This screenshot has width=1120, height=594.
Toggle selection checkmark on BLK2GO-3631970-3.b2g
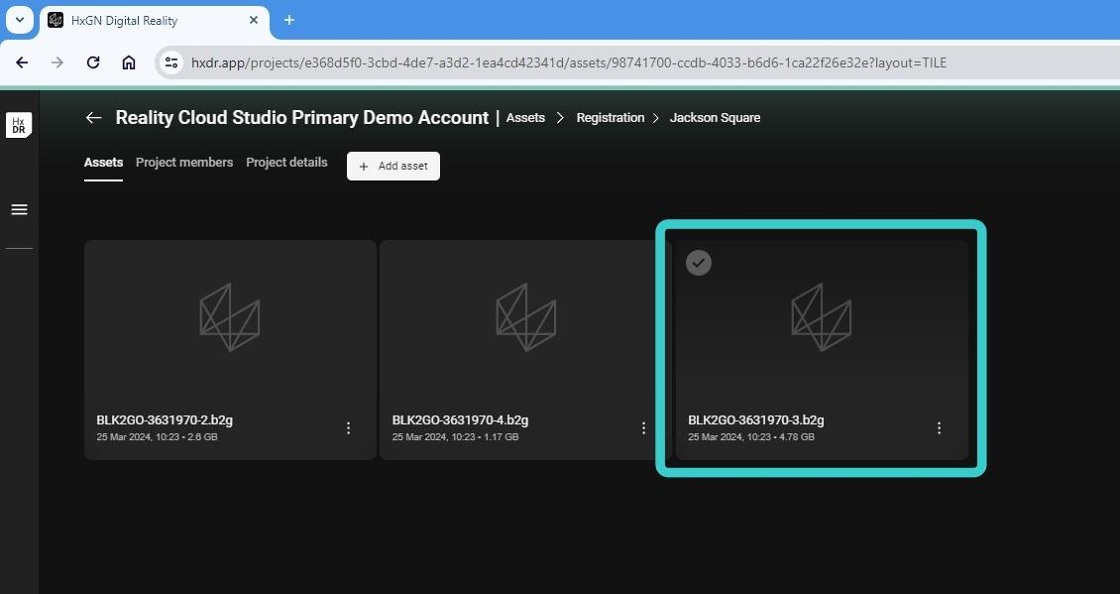[699, 263]
